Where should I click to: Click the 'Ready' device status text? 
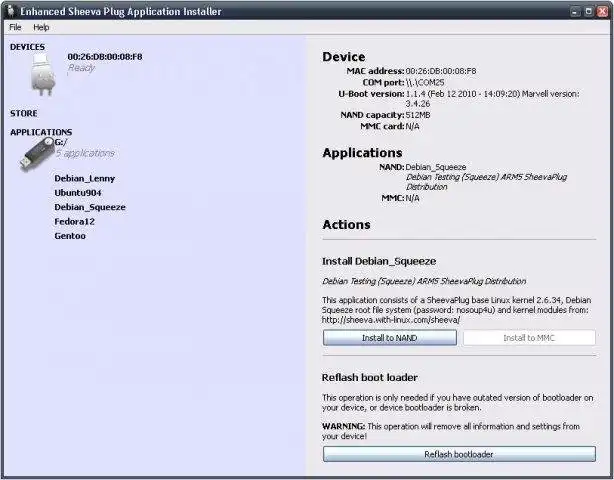pyautogui.click(x=81, y=68)
